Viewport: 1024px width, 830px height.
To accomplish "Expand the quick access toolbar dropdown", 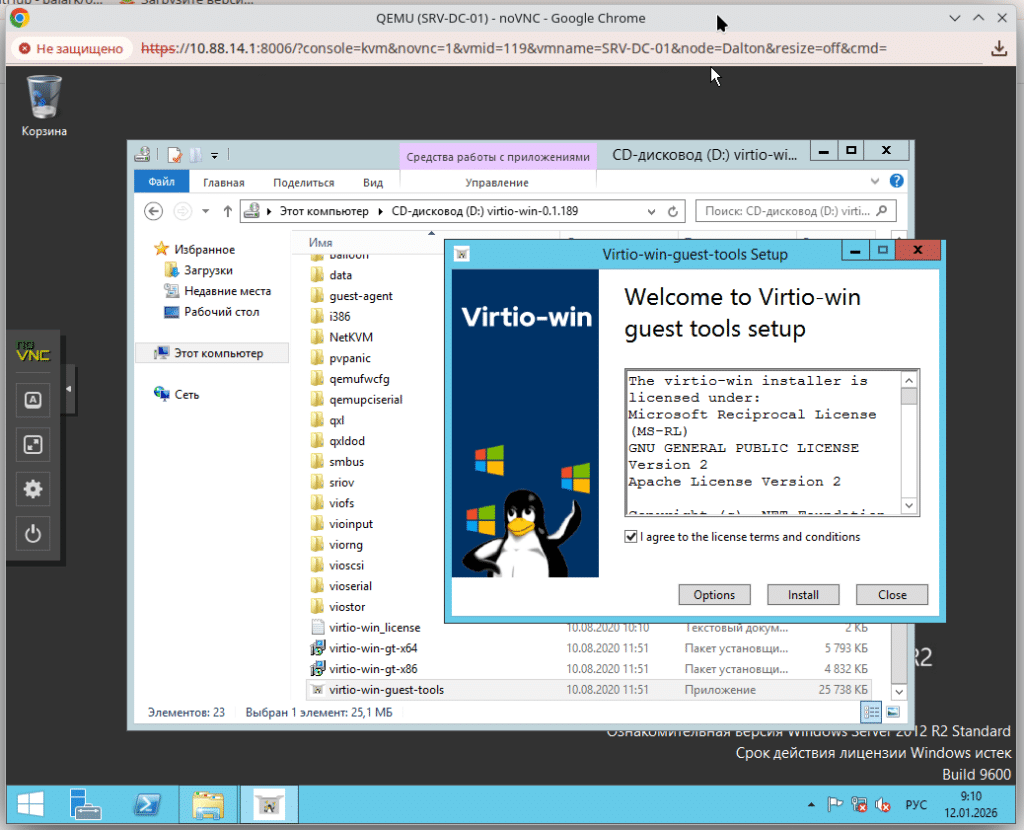I will tap(213, 155).
